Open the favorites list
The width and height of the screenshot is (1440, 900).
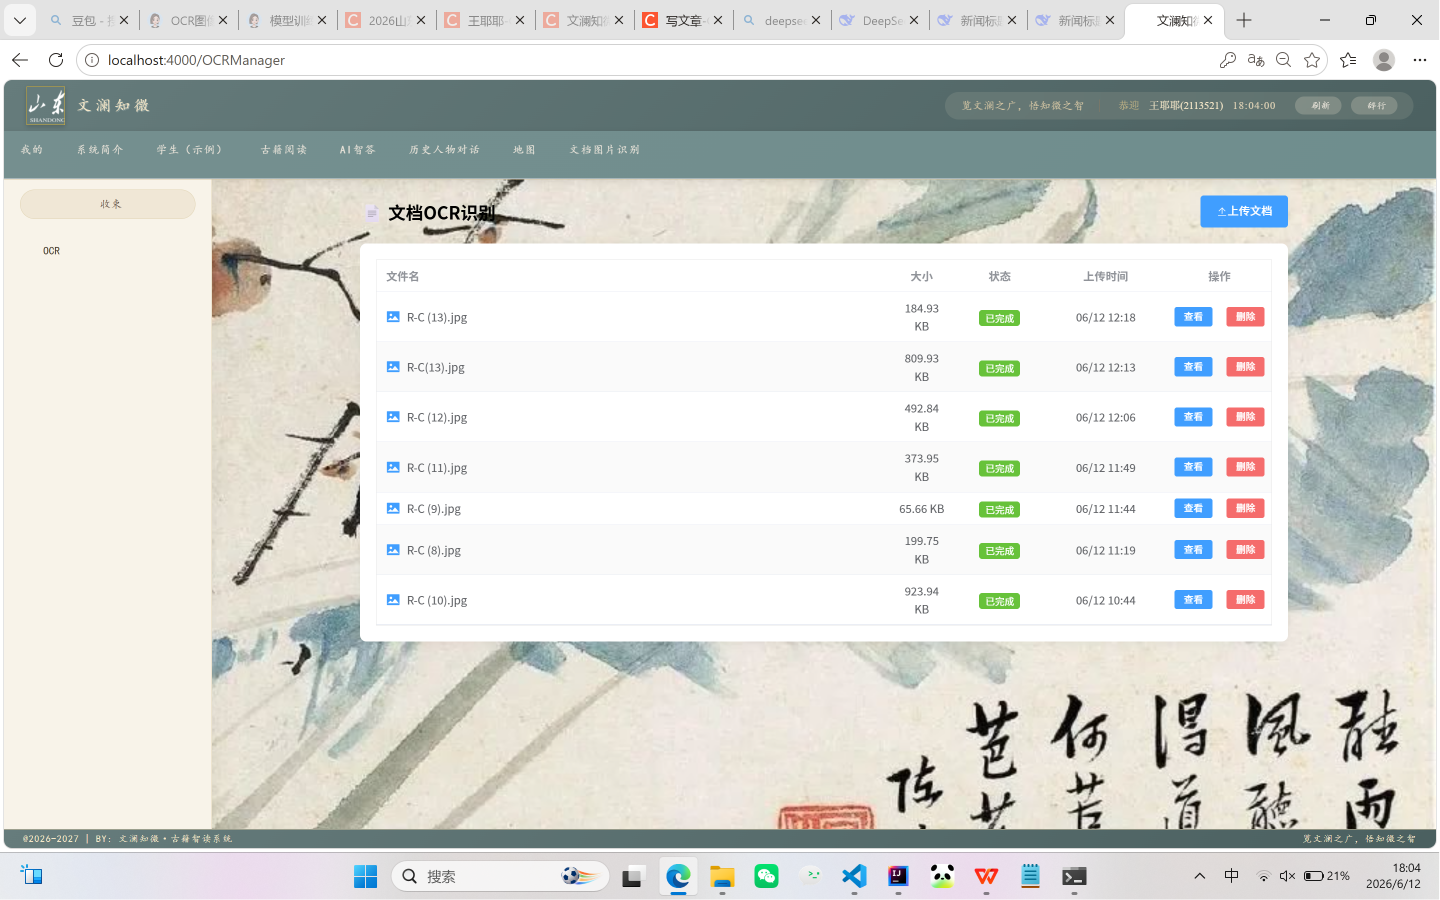[1348, 60]
